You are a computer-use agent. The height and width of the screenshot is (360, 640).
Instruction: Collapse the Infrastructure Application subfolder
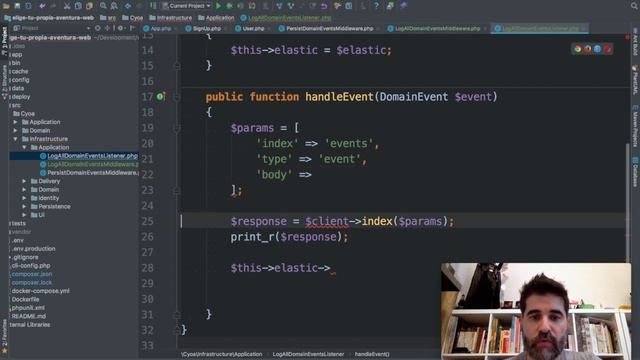click(x=24, y=147)
